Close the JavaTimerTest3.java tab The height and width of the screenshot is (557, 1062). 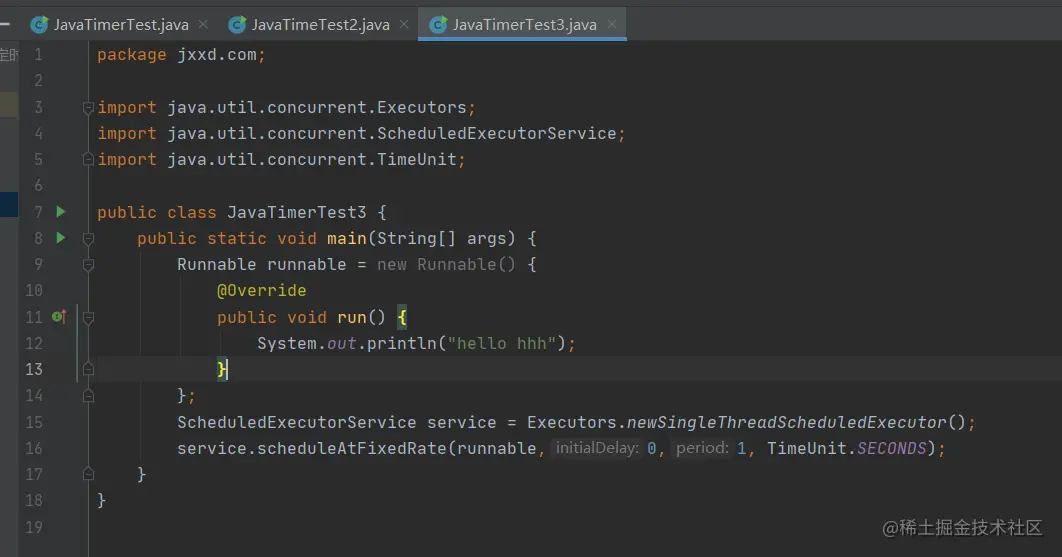612,24
